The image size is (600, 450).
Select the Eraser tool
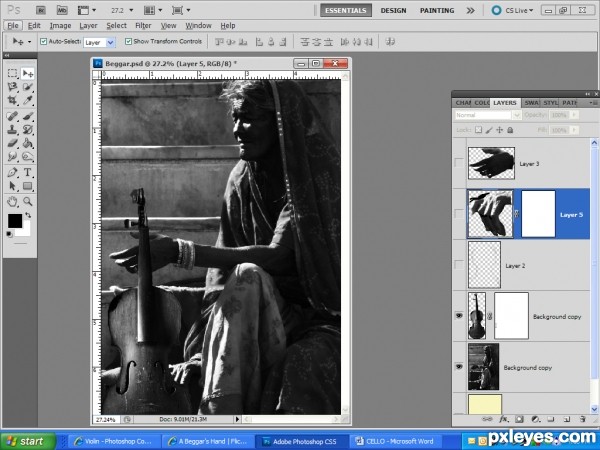13,143
